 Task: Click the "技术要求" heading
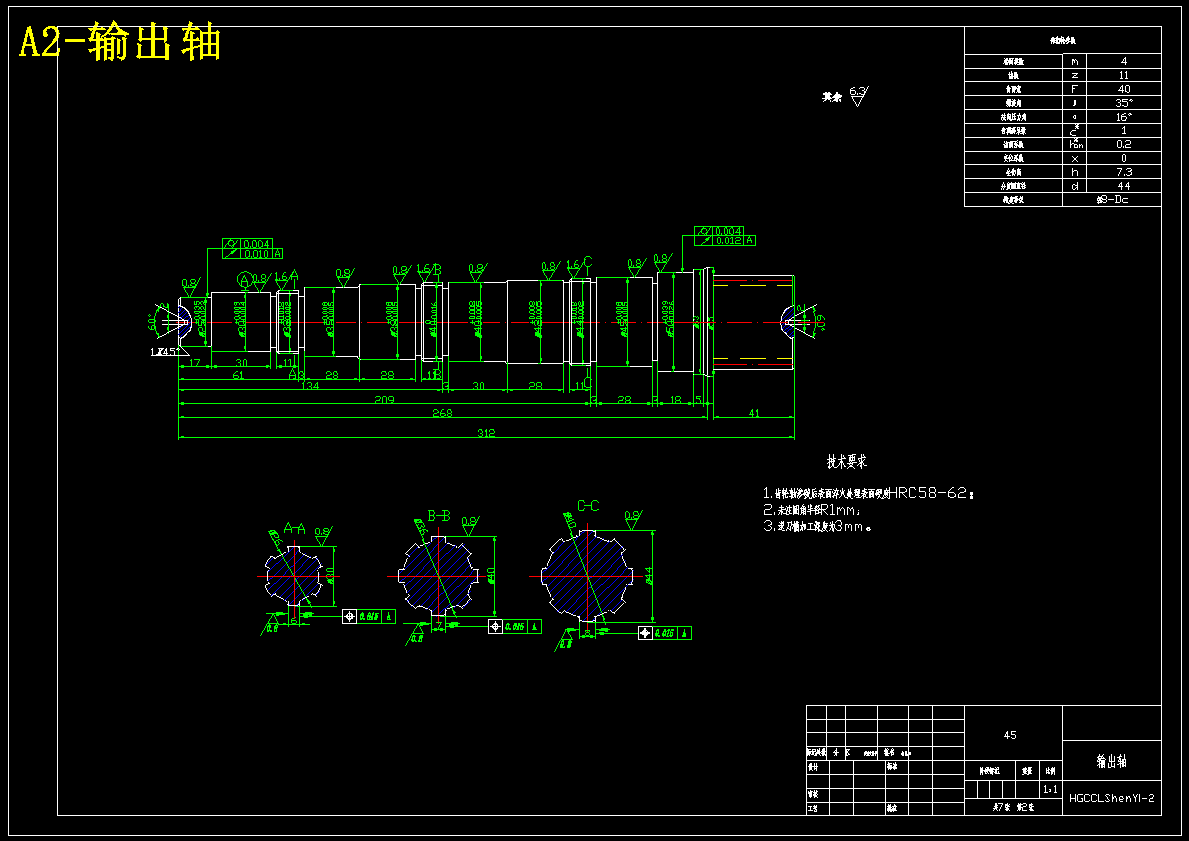[846, 462]
